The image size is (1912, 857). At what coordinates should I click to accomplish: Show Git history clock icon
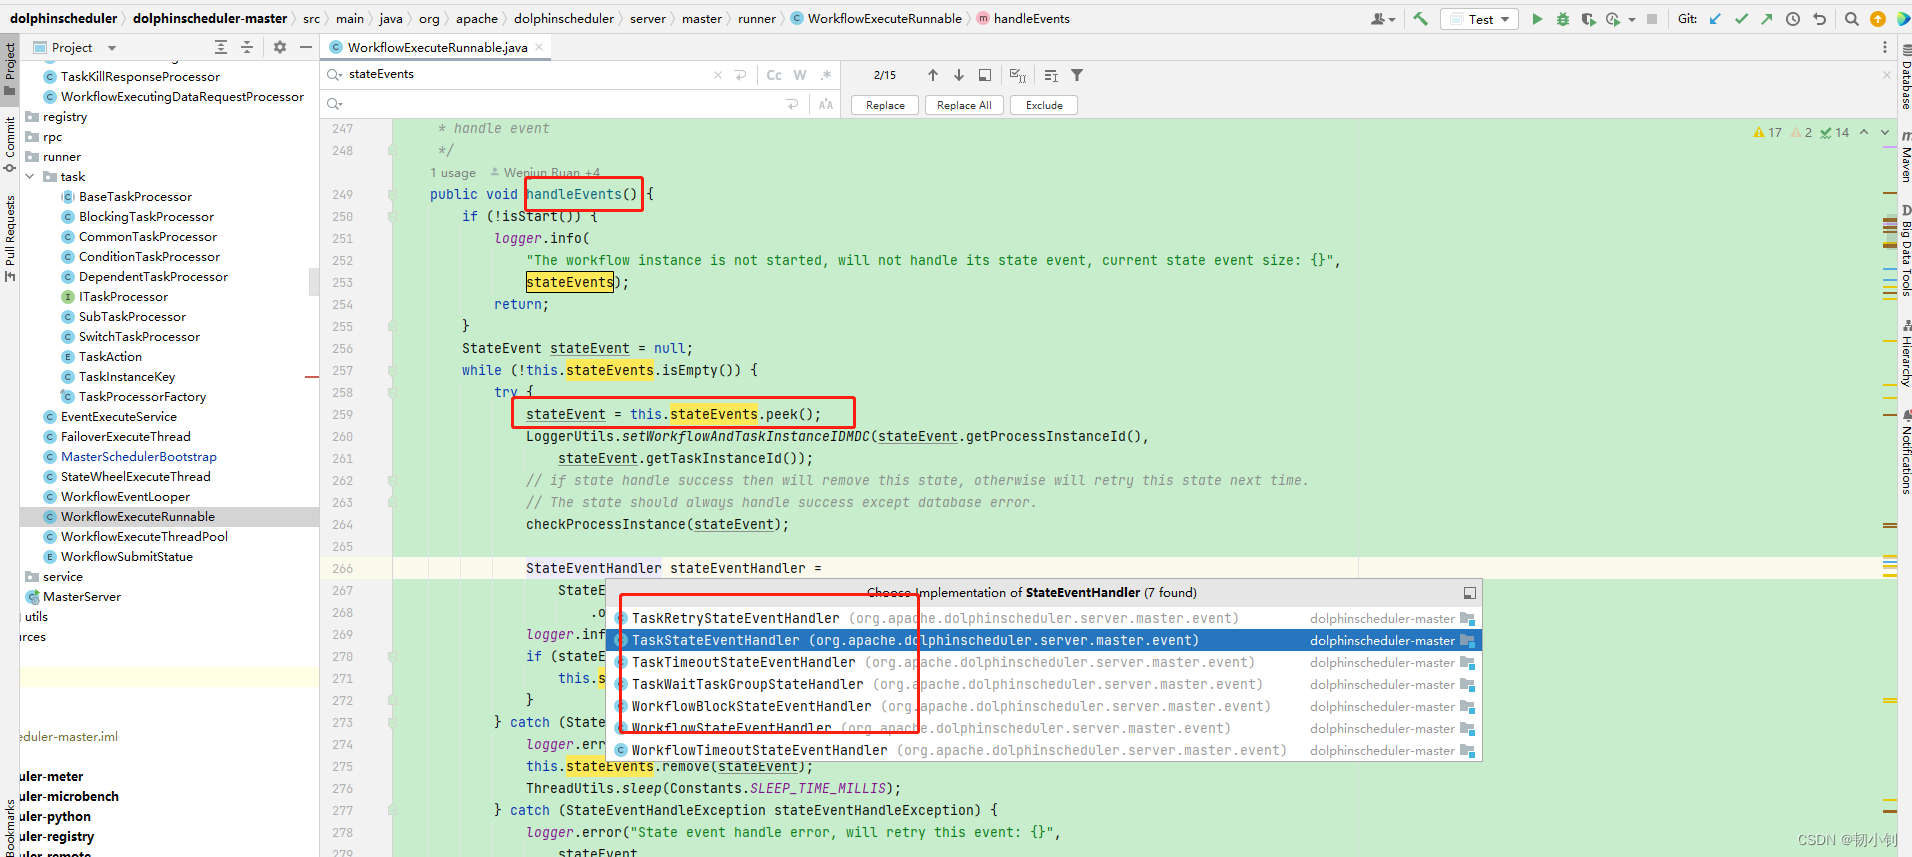[x=1793, y=19]
